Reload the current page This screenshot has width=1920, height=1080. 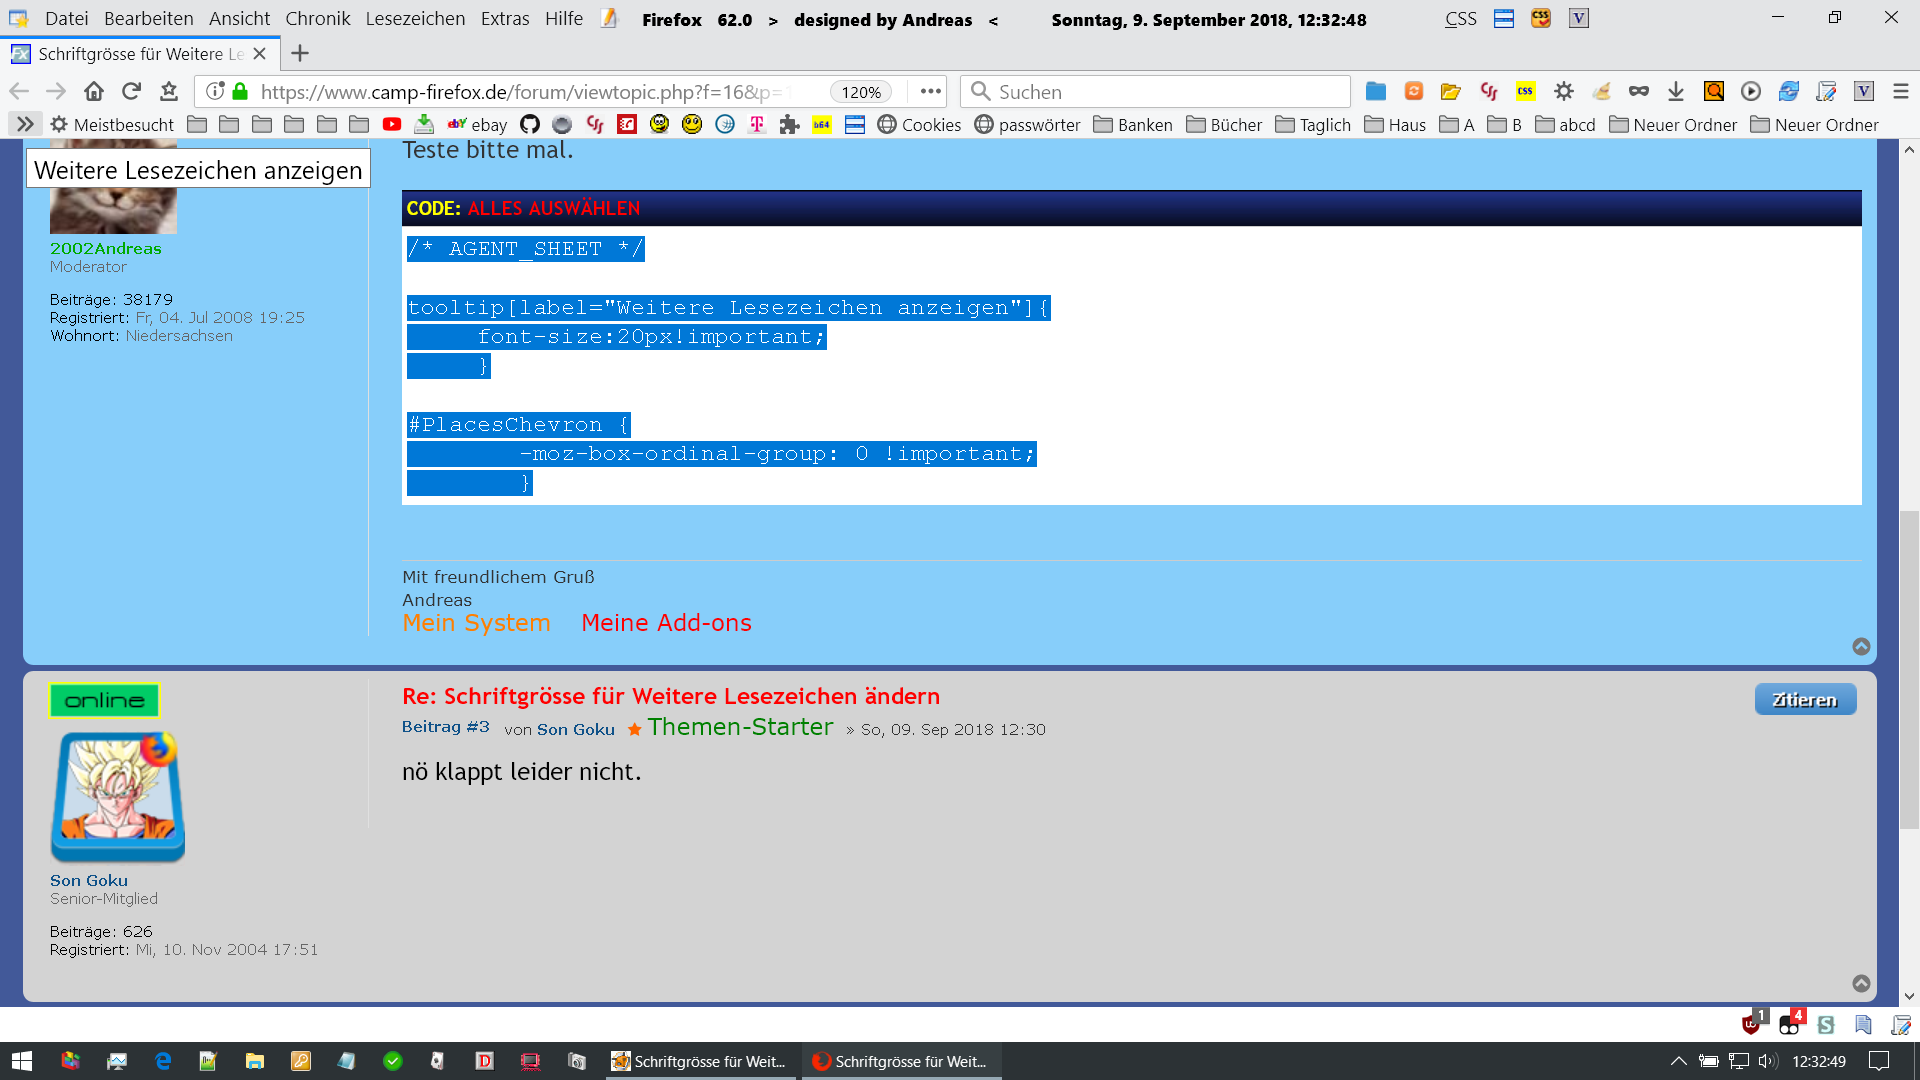[x=131, y=91]
